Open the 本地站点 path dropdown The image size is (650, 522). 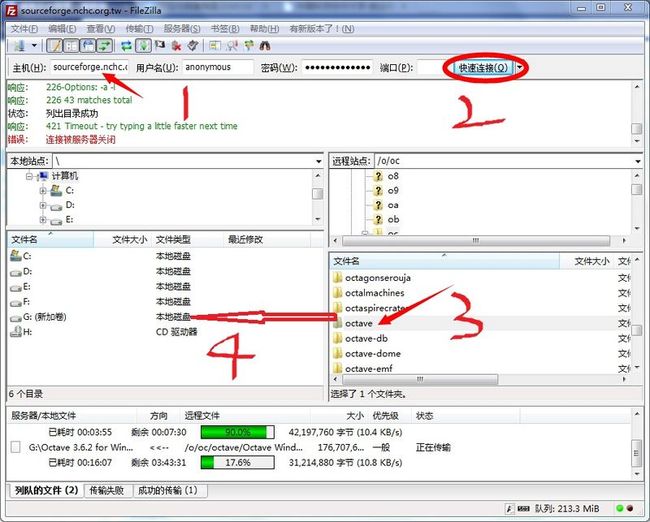(318, 161)
